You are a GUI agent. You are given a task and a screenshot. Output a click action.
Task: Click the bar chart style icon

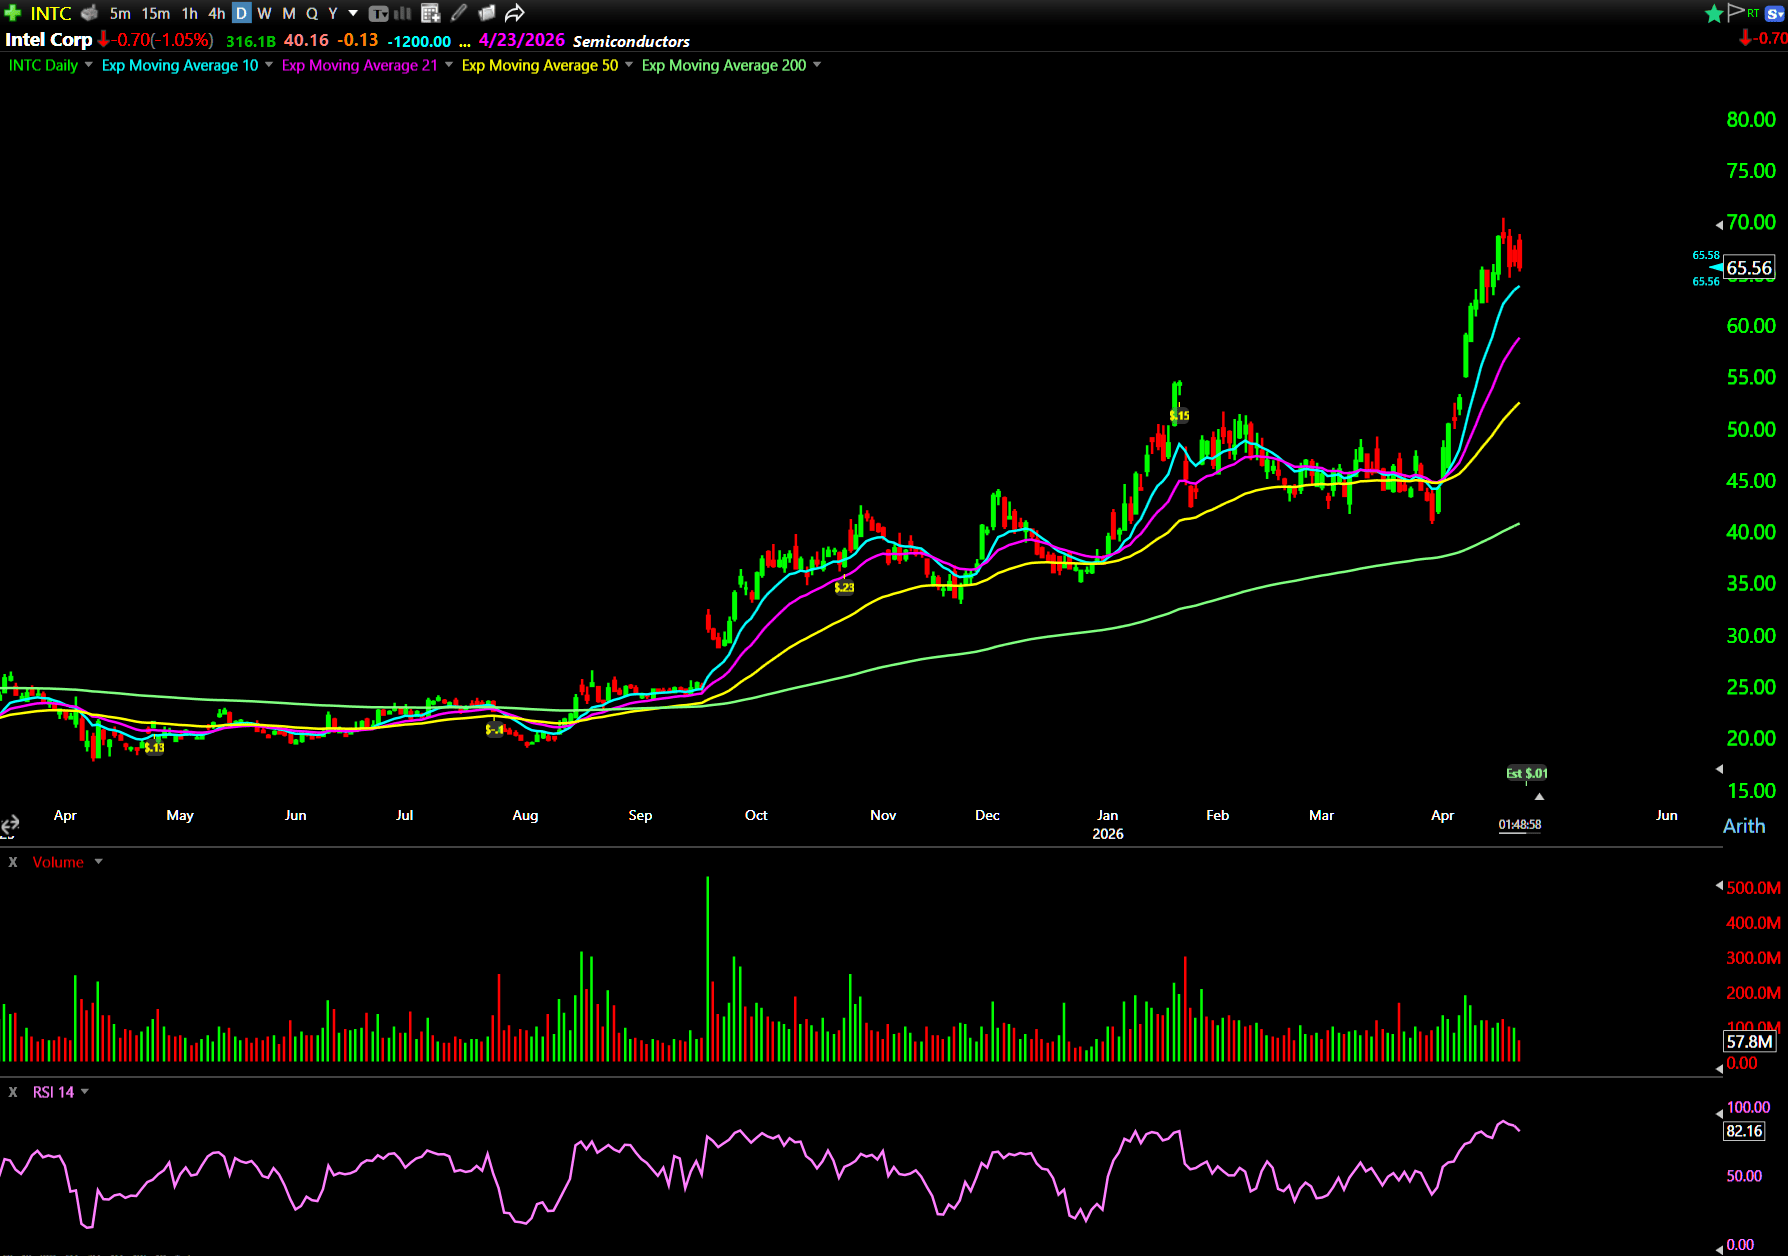click(x=403, y=13)
